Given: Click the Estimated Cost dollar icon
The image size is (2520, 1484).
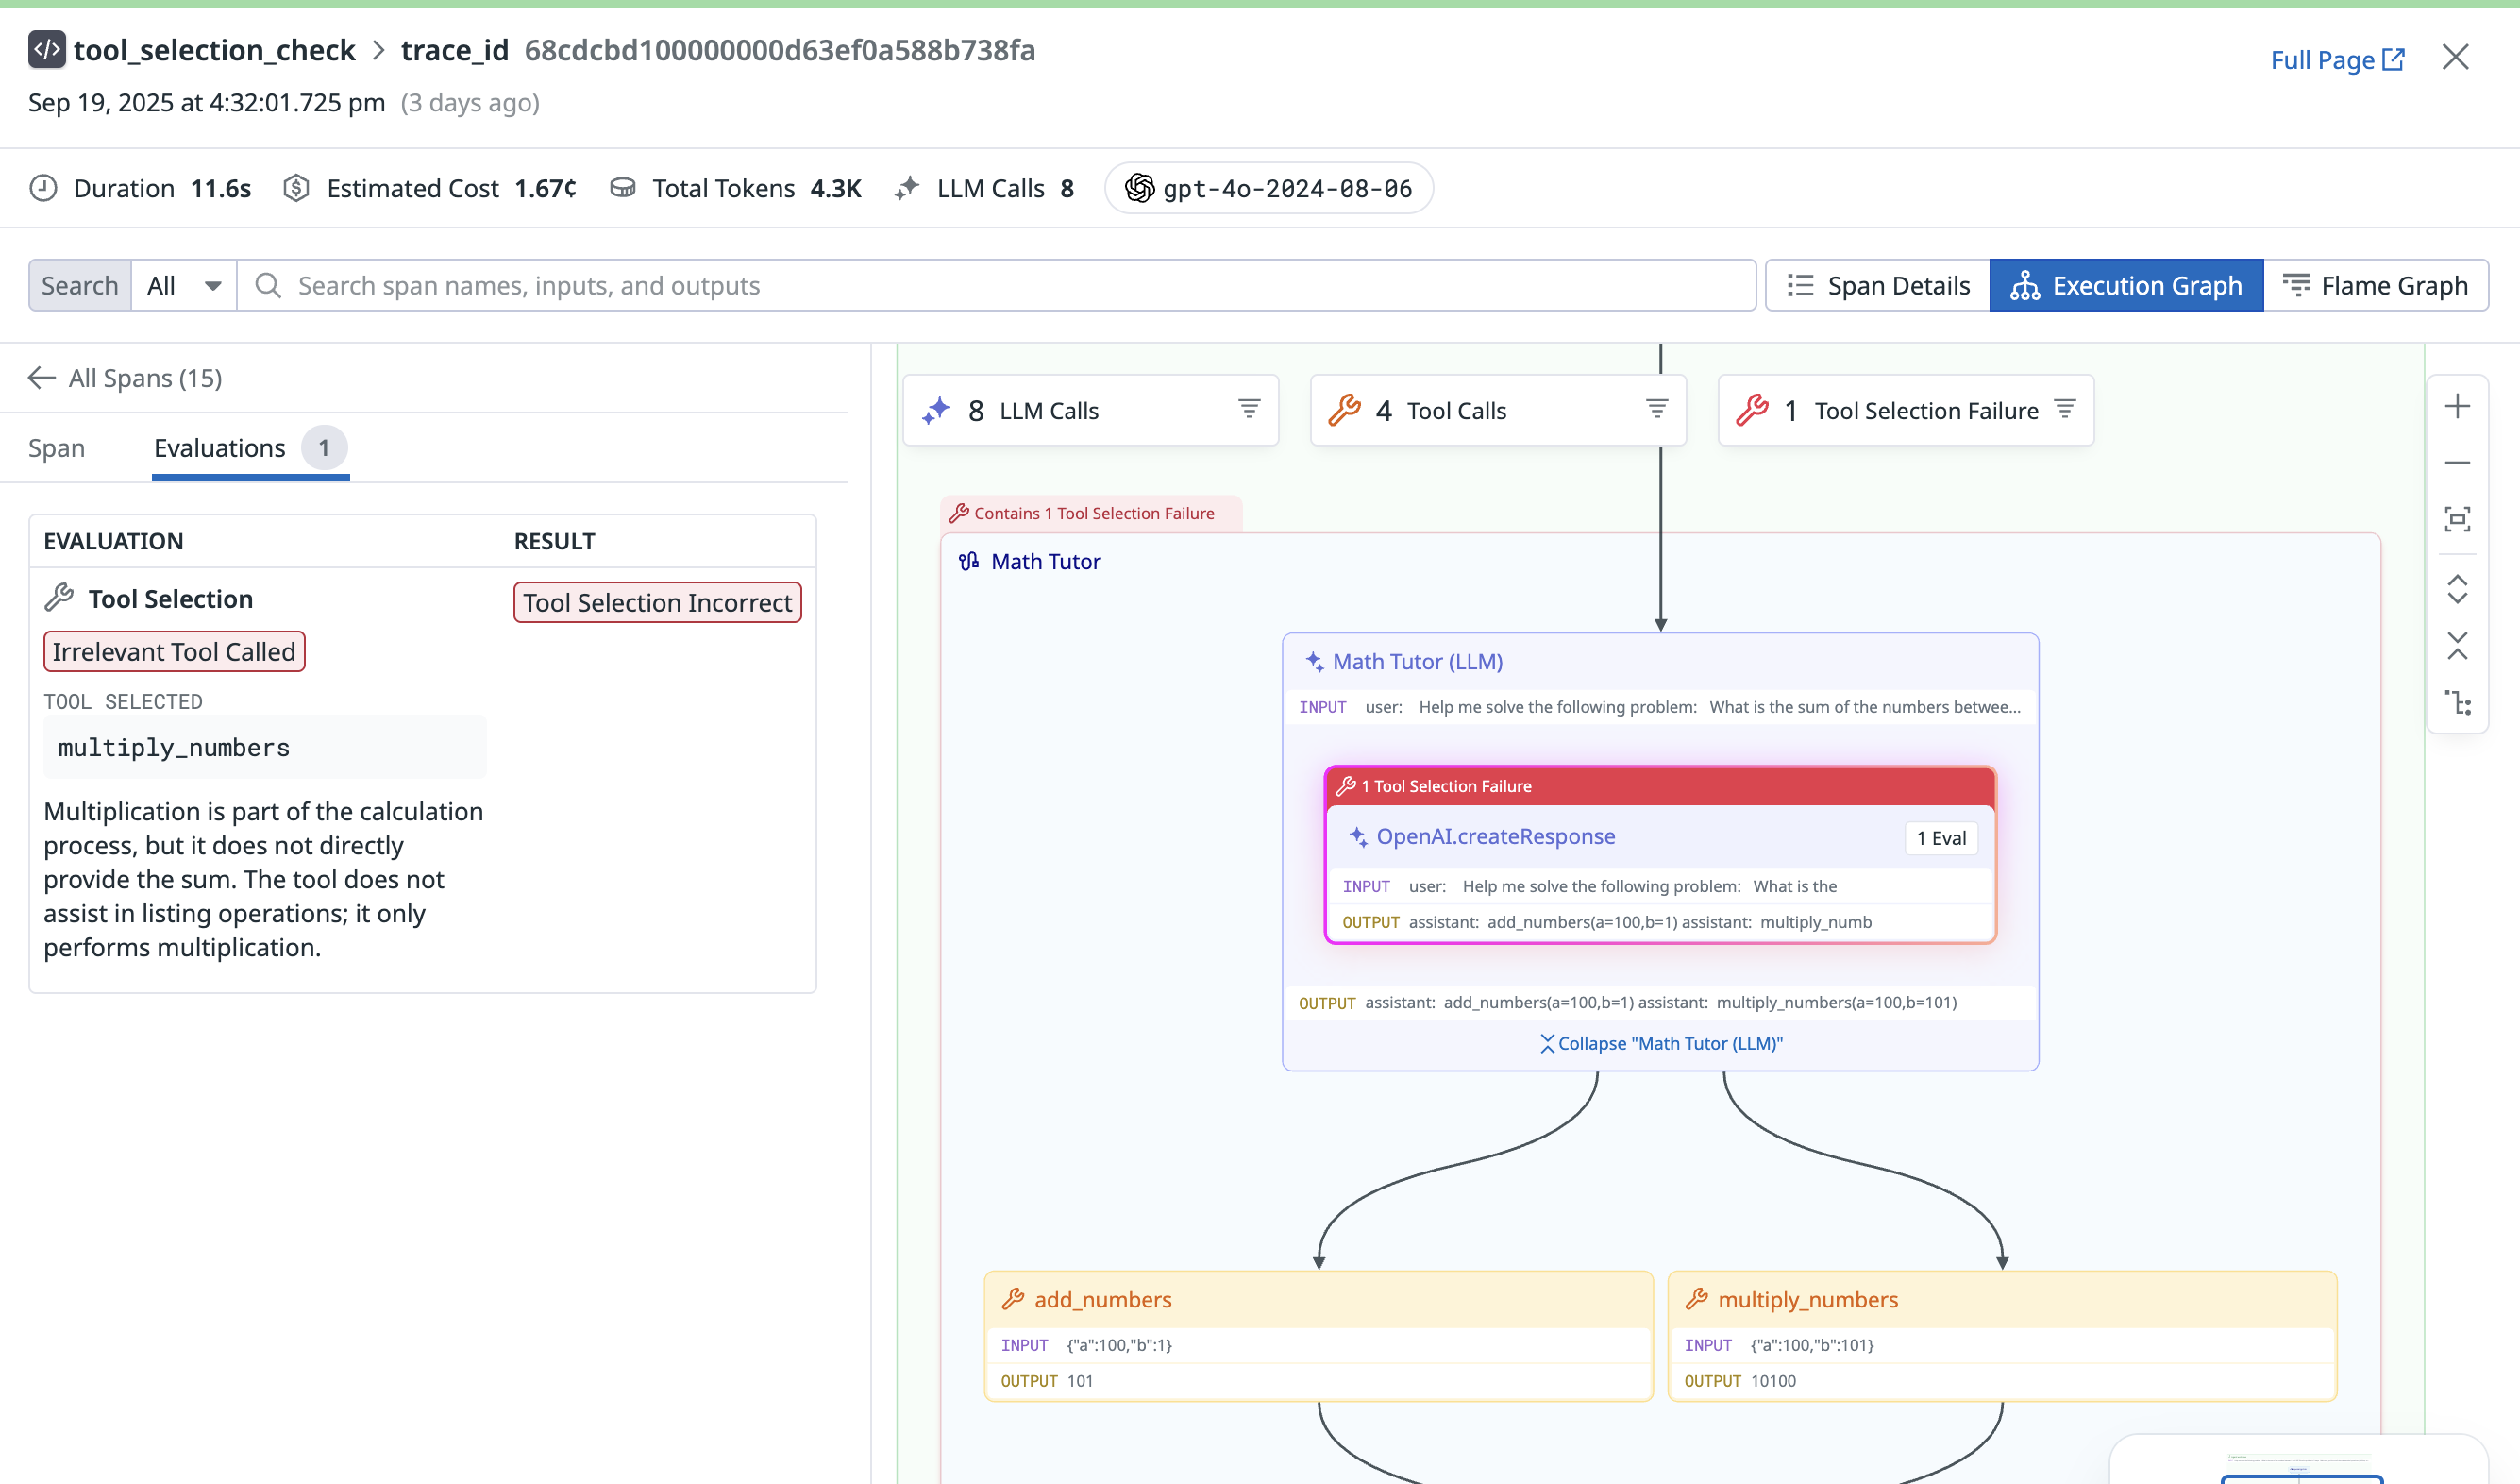Looking at the screenshot, I should [296, 188].
